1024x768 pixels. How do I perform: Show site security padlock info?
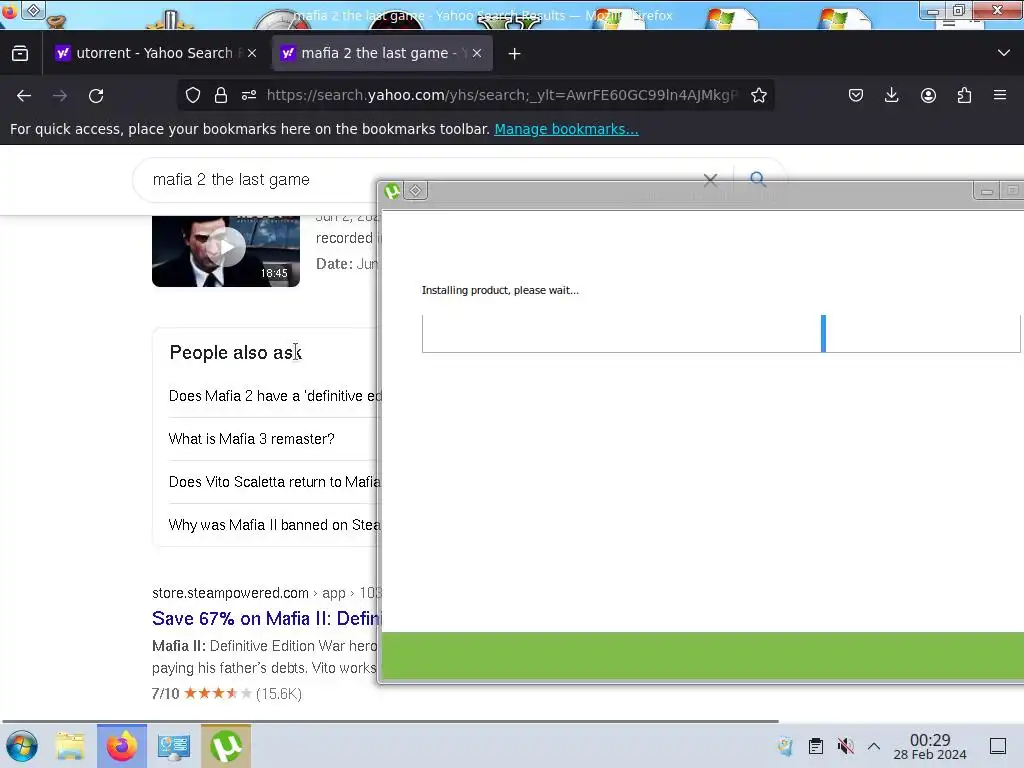tap(221, 95)
